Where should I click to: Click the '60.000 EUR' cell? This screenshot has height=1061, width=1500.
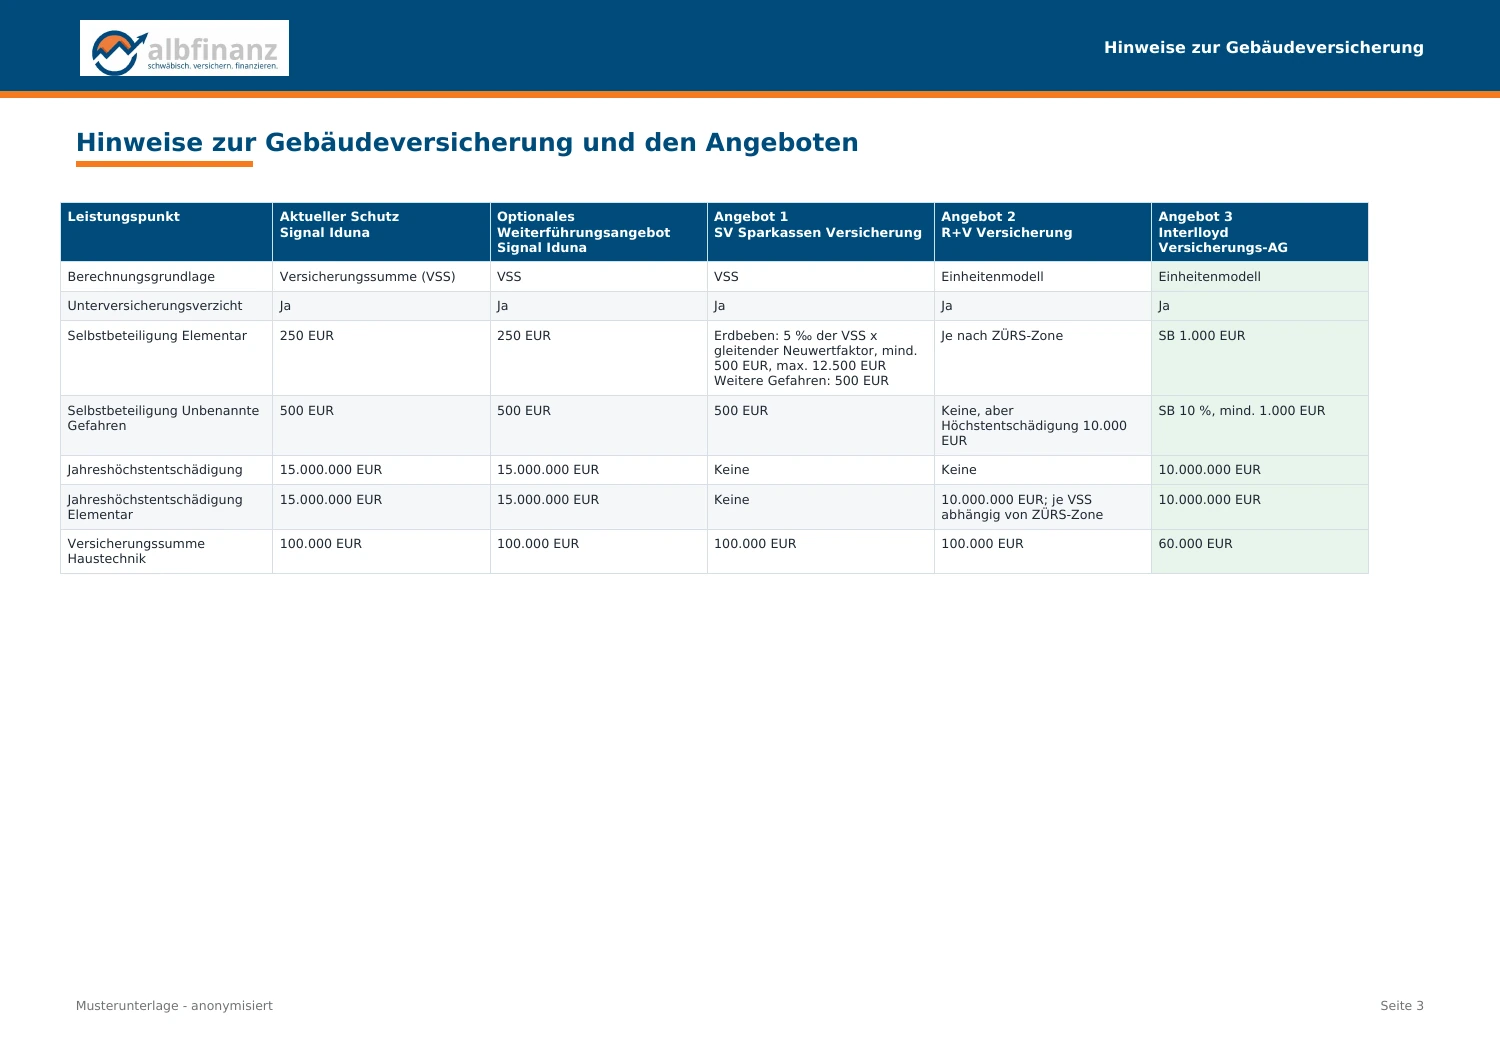[x=1259, y=551]
